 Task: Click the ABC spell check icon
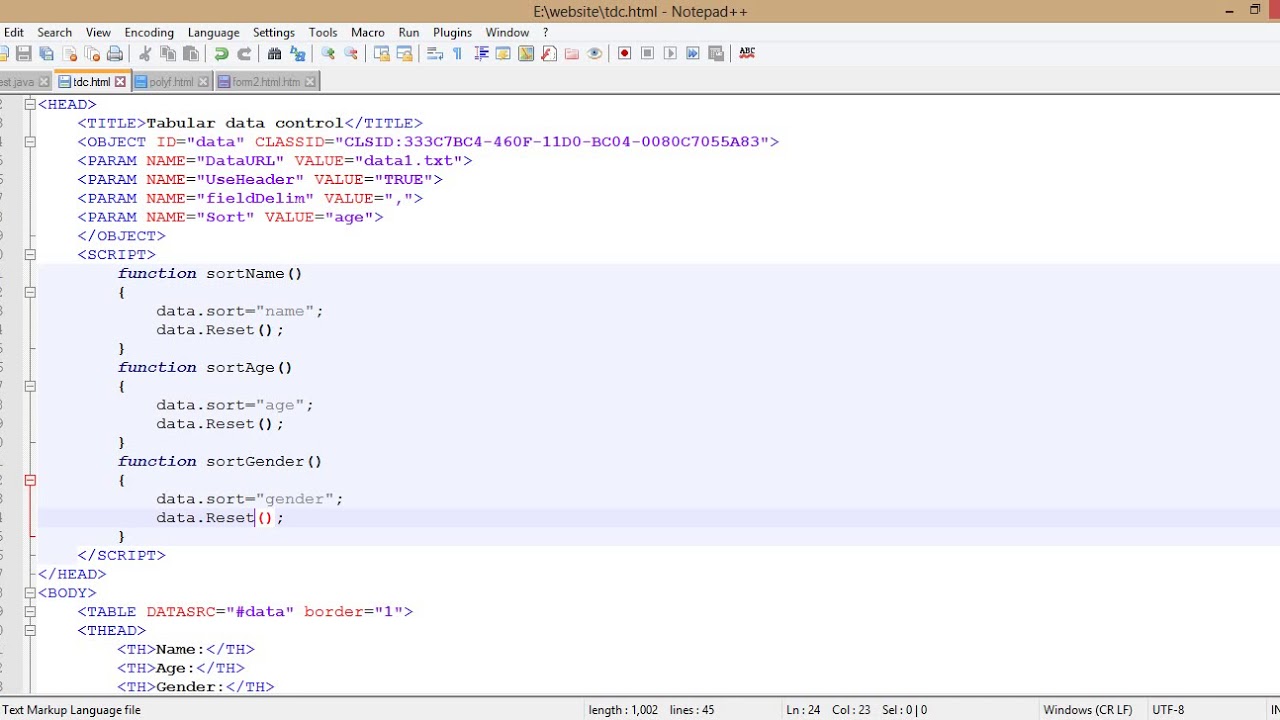coord(747,53)
